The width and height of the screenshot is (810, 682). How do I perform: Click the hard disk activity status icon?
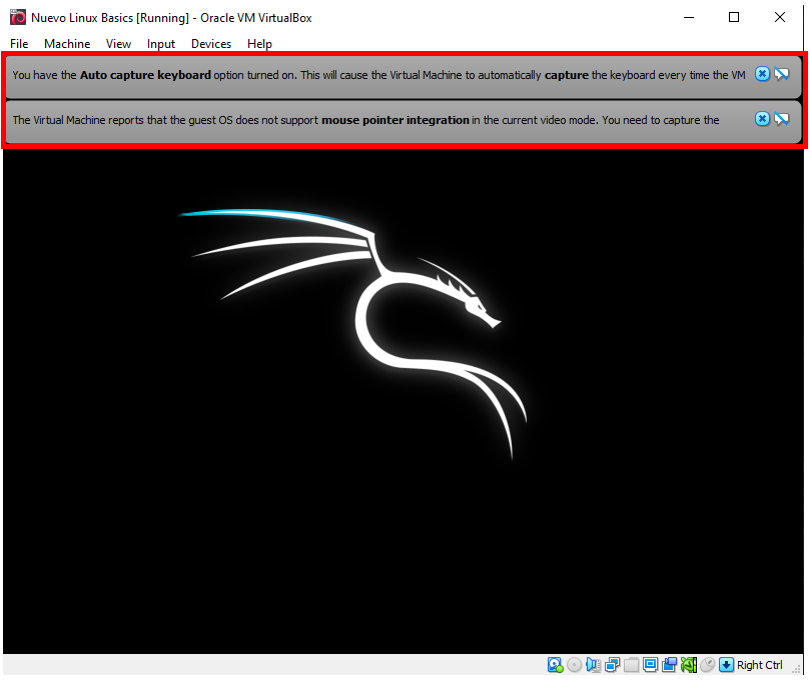(x=555, y=664)
